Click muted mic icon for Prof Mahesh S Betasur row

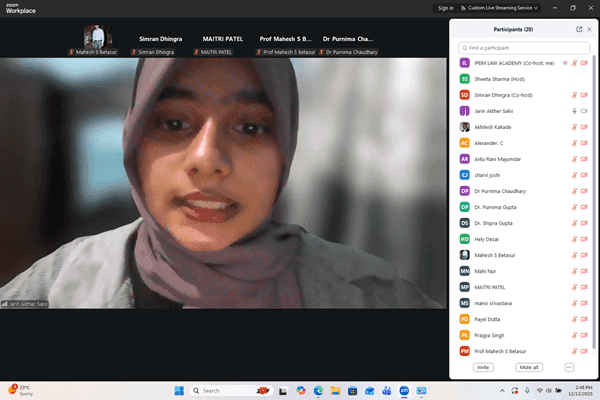pyautogui.click(x=574, y=351)
